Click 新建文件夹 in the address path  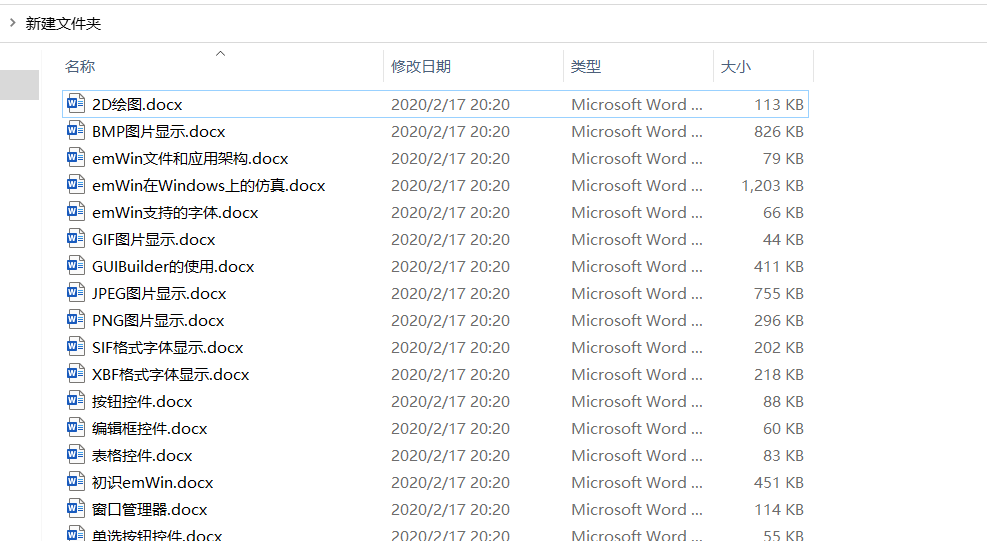tap(63, 23)
